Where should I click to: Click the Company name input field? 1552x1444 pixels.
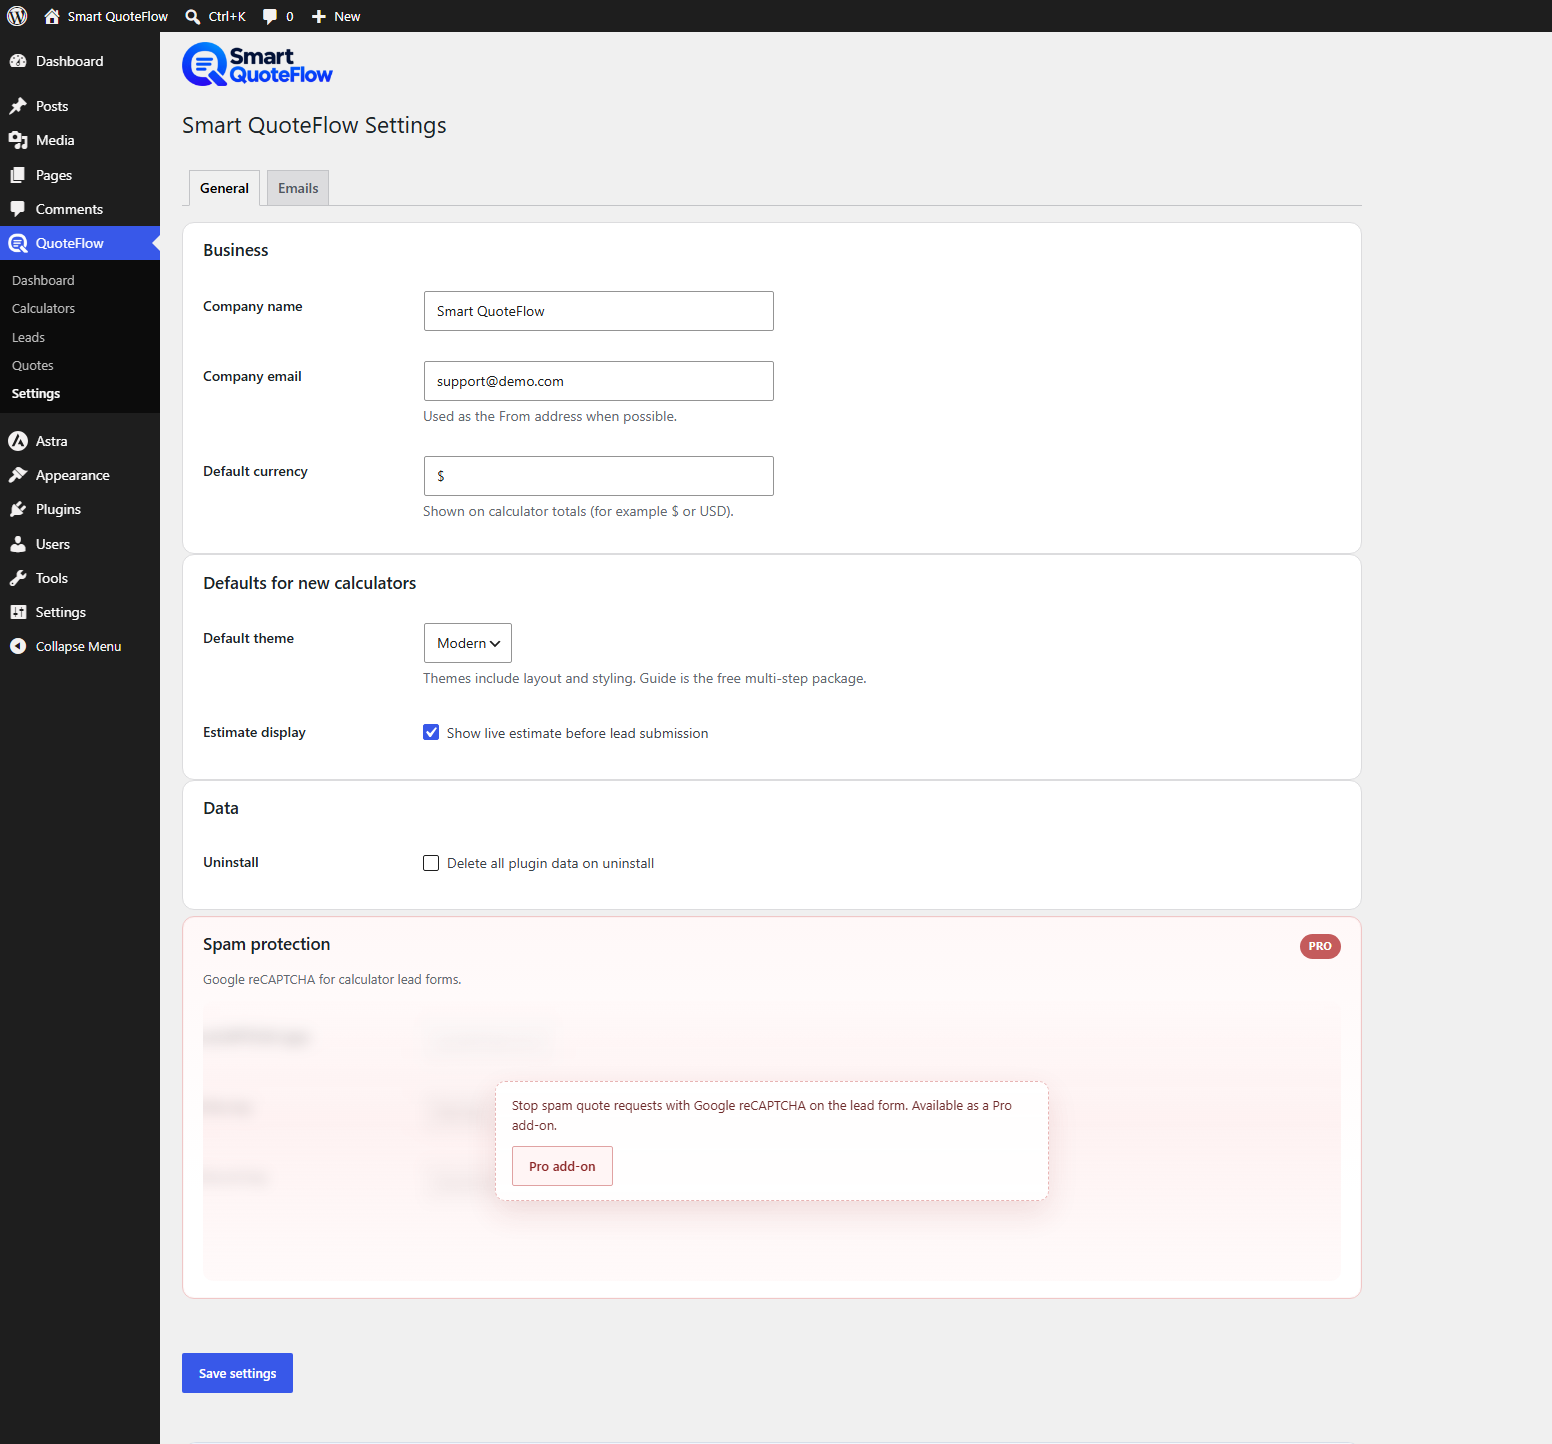598,311
